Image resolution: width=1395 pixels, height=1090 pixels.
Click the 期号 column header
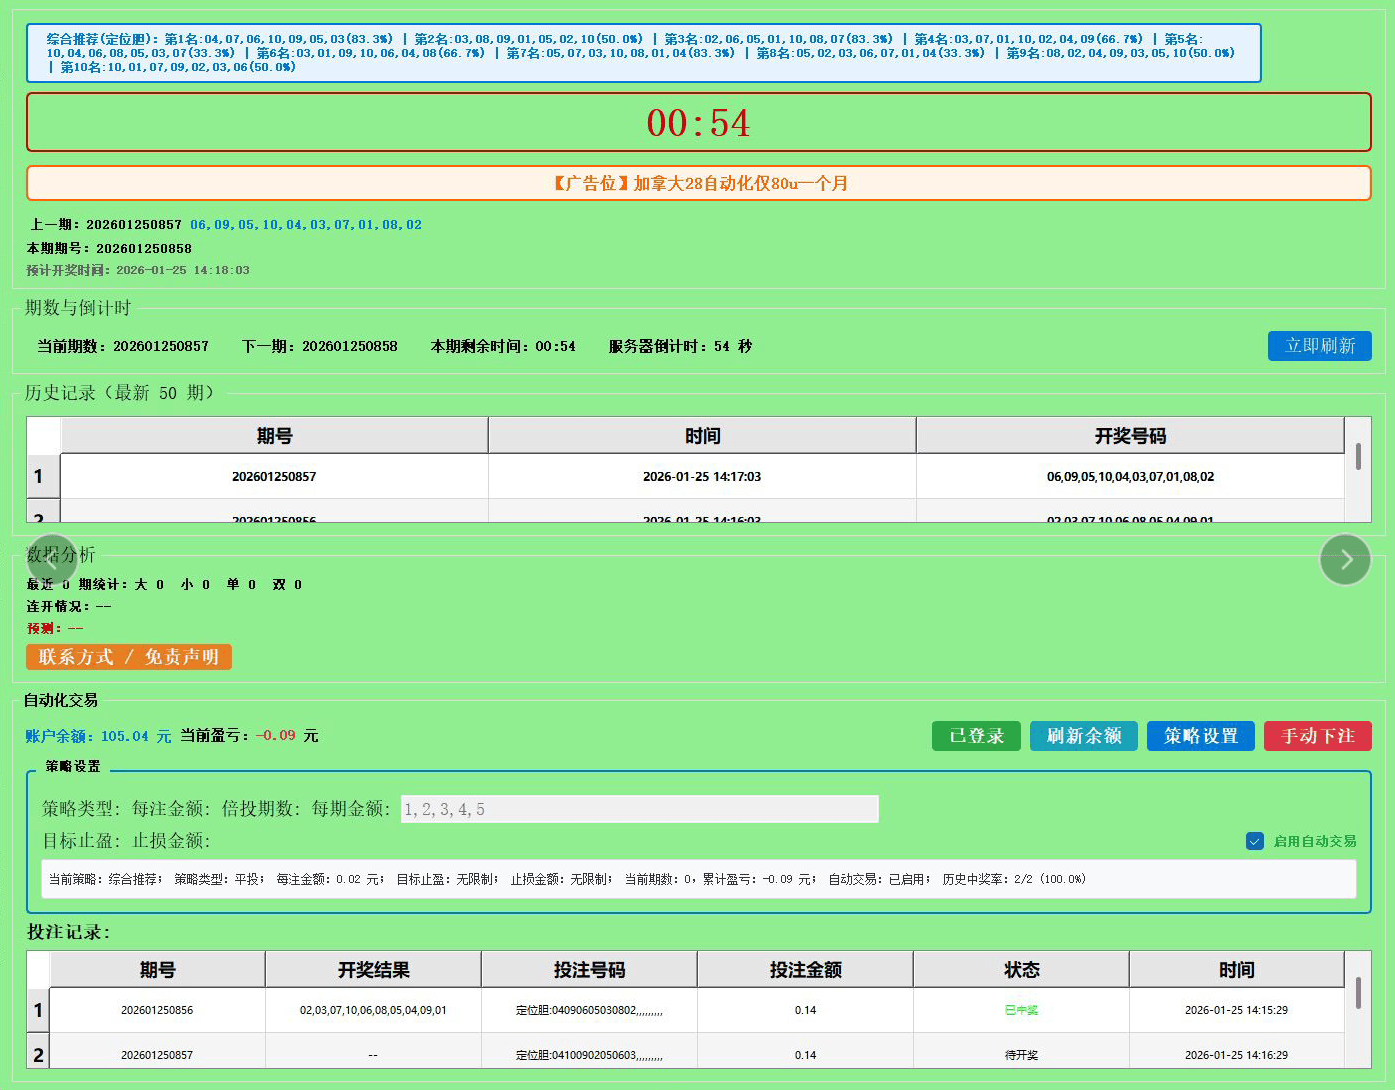tap(273, 435)
